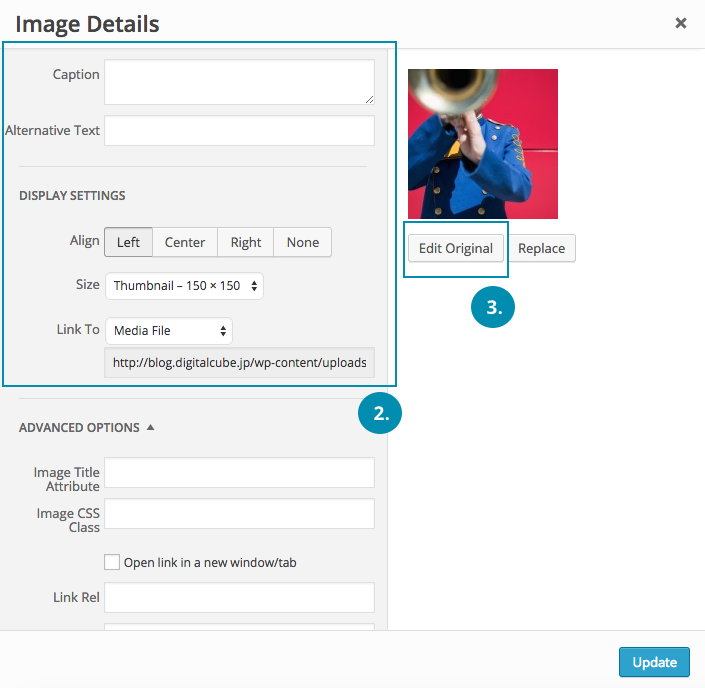This screenshot has height=688, width=705.
Task: Click the media file URL field
Action: point(239,363)
